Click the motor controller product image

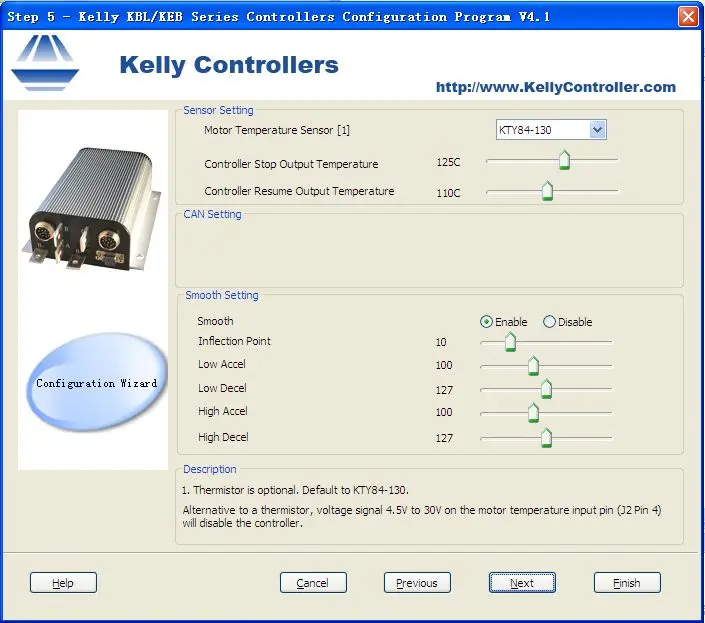(x=91, y=209)
